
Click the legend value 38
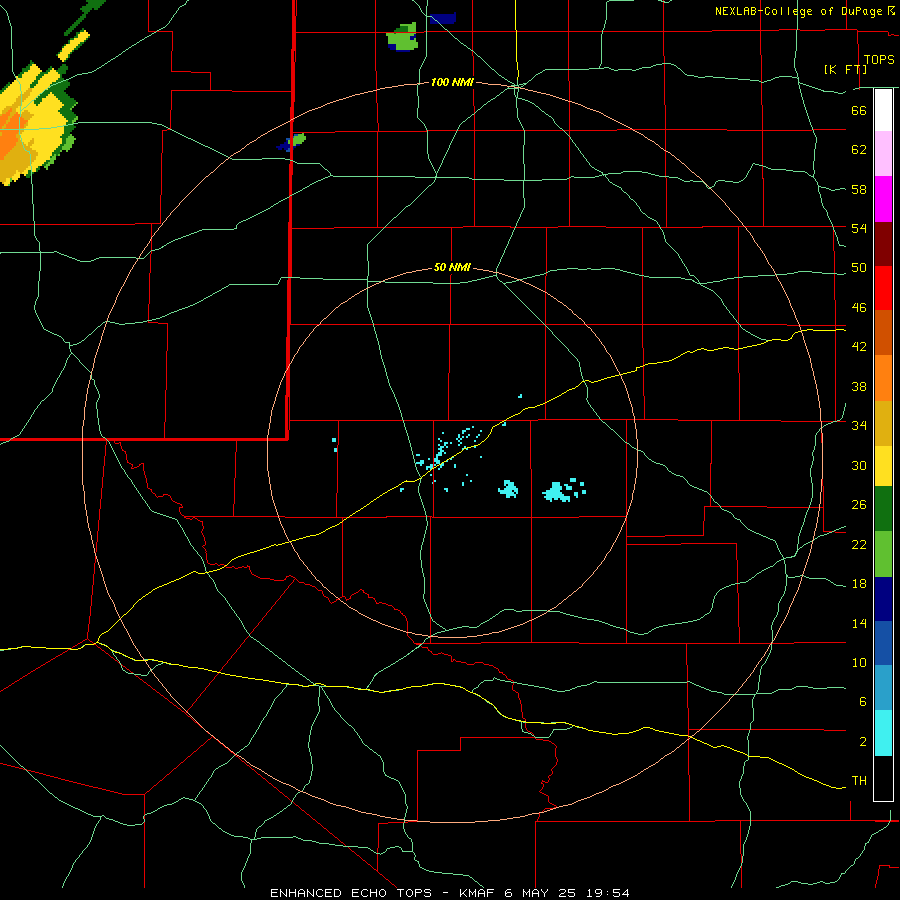point(859,386)
